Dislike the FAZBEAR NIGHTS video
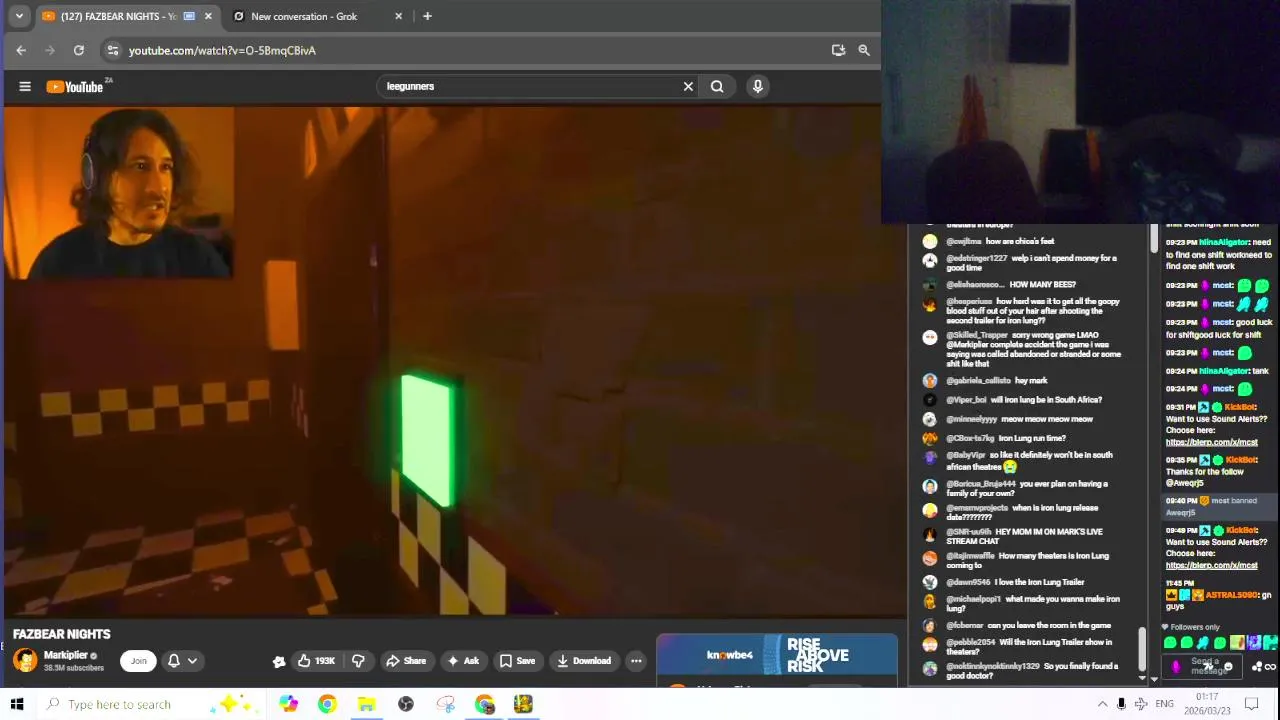 click(358, 660)
